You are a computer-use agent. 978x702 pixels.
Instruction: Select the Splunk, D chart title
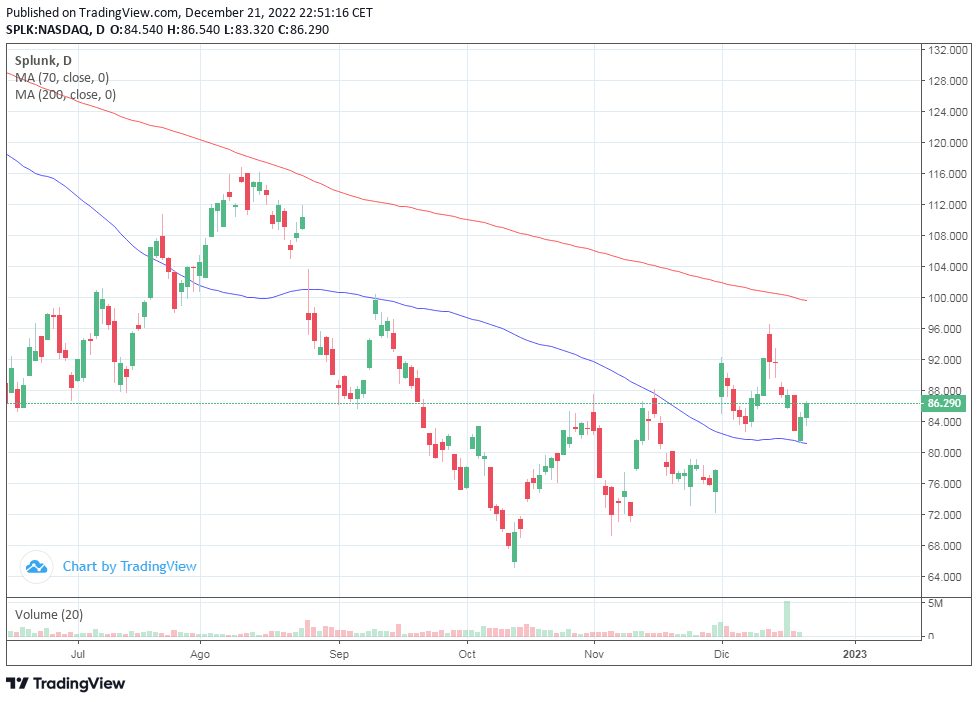click(x=43, y=61)
